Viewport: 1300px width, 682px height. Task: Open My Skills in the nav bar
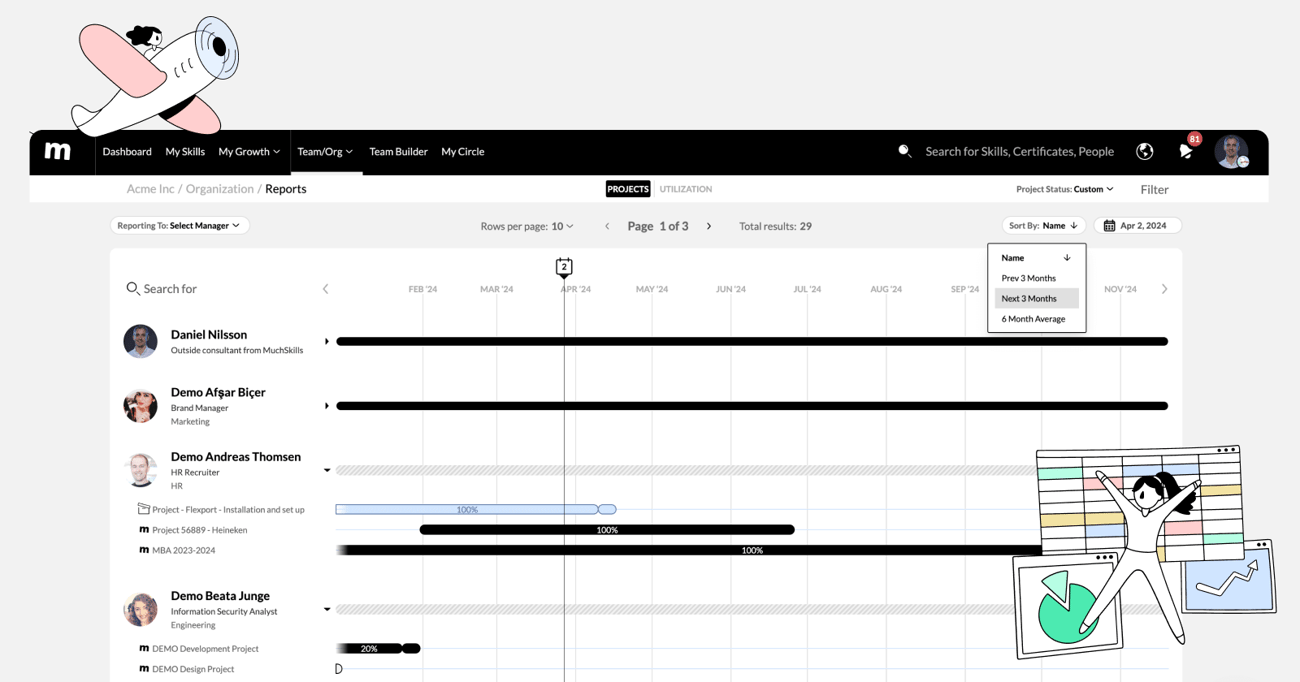(185, 152)
